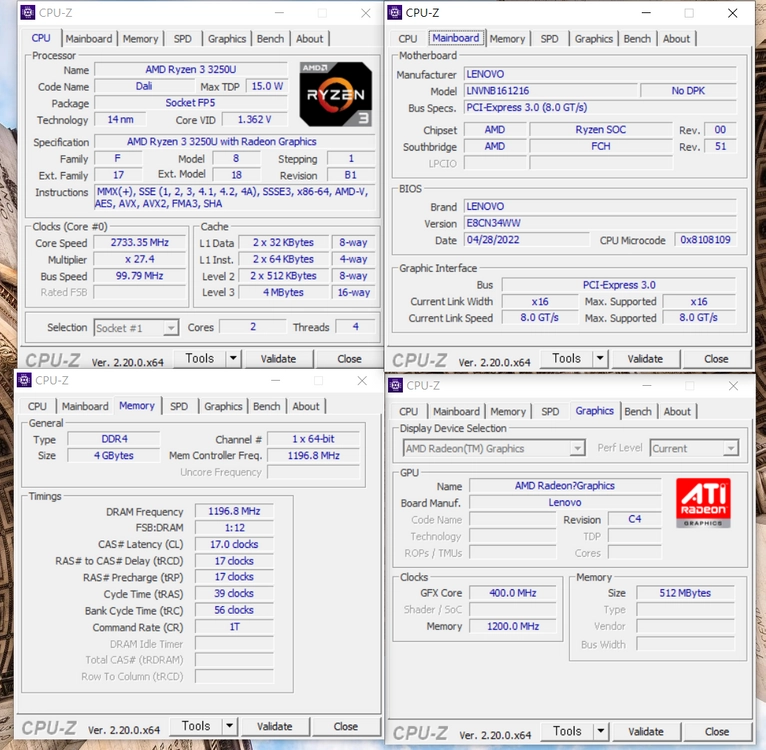Screen dimensions: 766x750
Task: Click the CPU-Z app icon in top-left window title bar
Action: point(28,12)
